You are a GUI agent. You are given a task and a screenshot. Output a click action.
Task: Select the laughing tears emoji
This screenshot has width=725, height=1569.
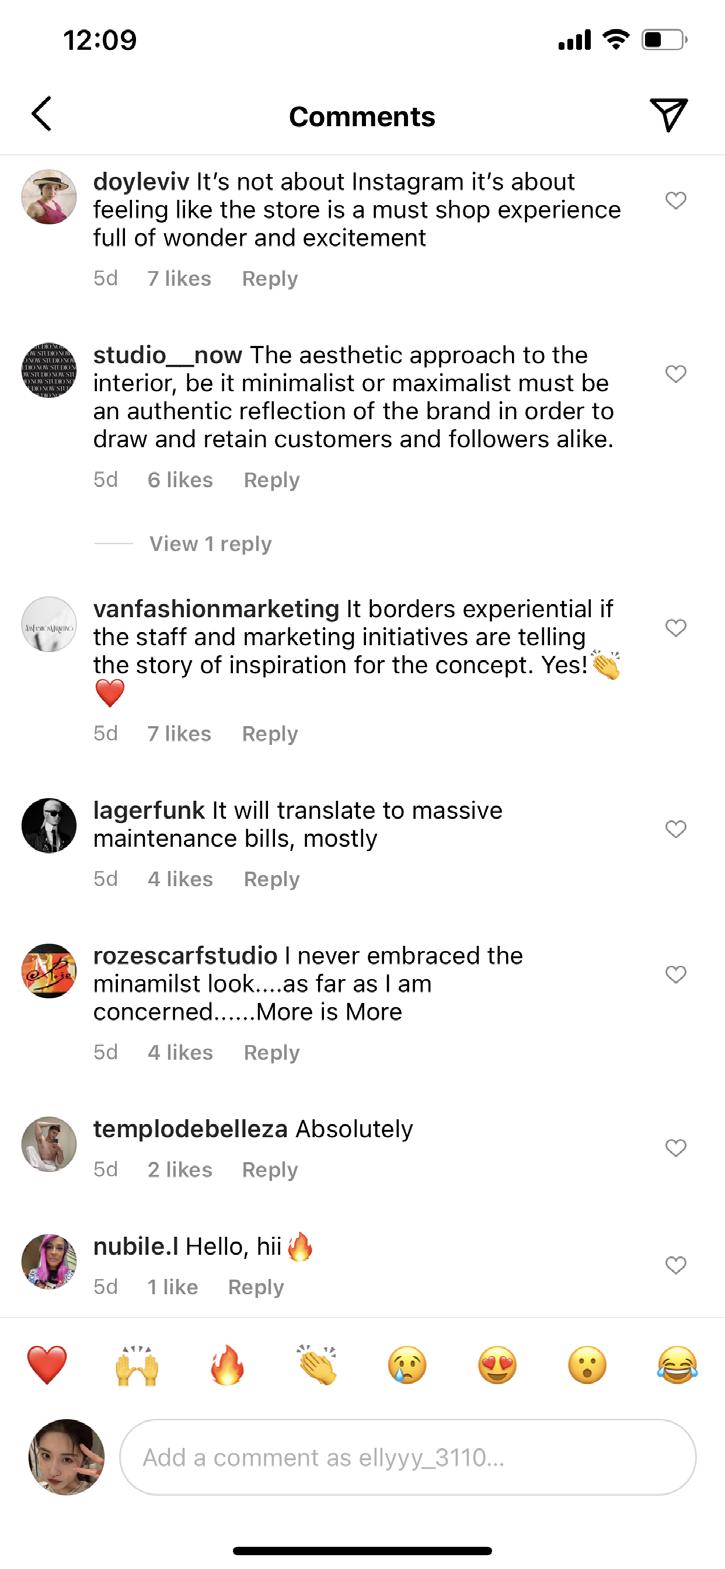tap(677, 1365)
